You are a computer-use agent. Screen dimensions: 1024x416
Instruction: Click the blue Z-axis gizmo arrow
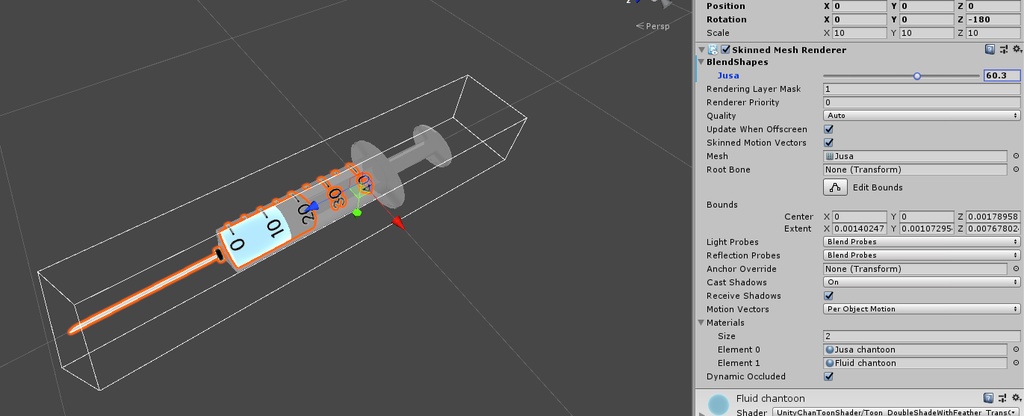(313, 206)
